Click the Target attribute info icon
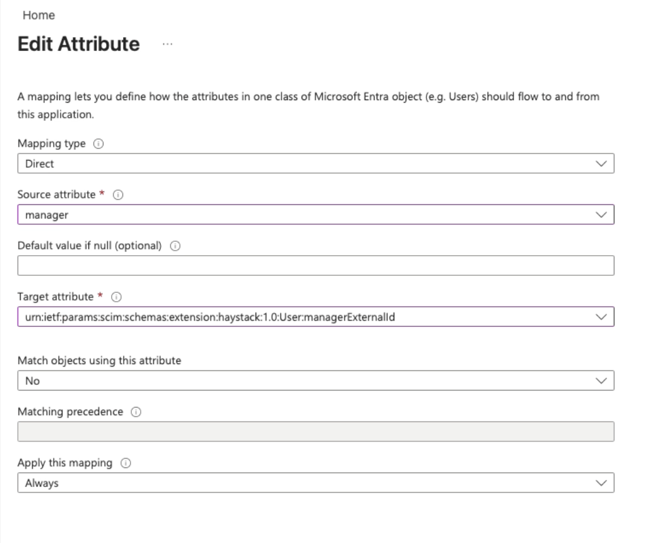 [116, 297]
